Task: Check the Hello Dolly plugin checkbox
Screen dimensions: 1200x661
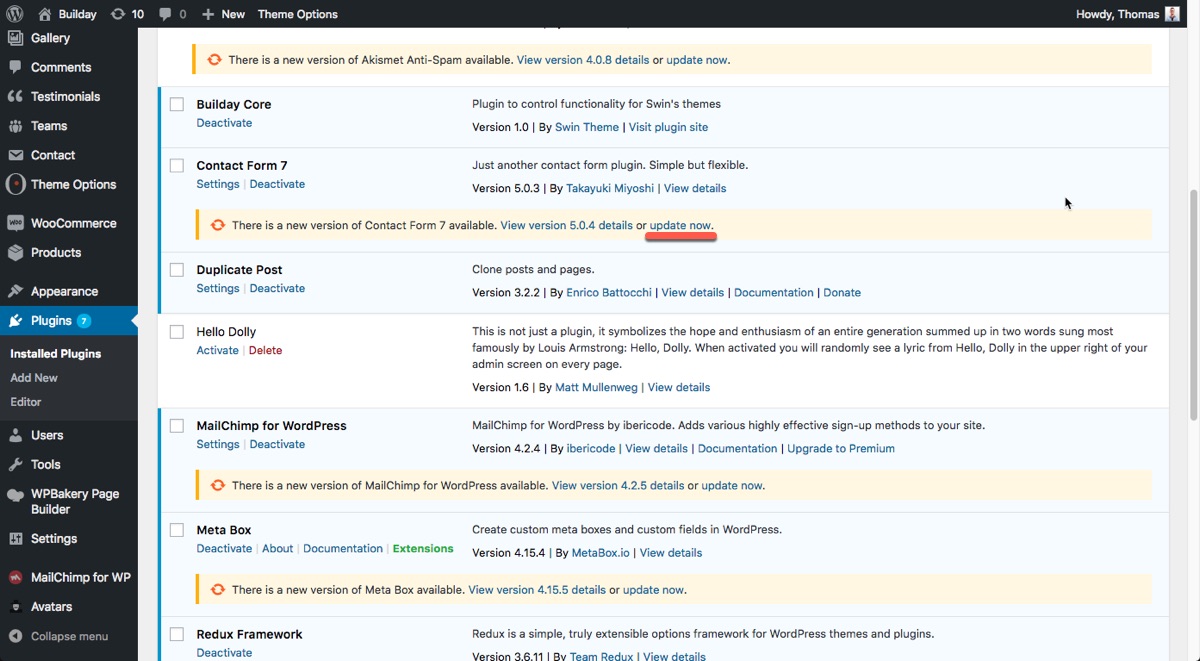Action: [x=177, y=332]
